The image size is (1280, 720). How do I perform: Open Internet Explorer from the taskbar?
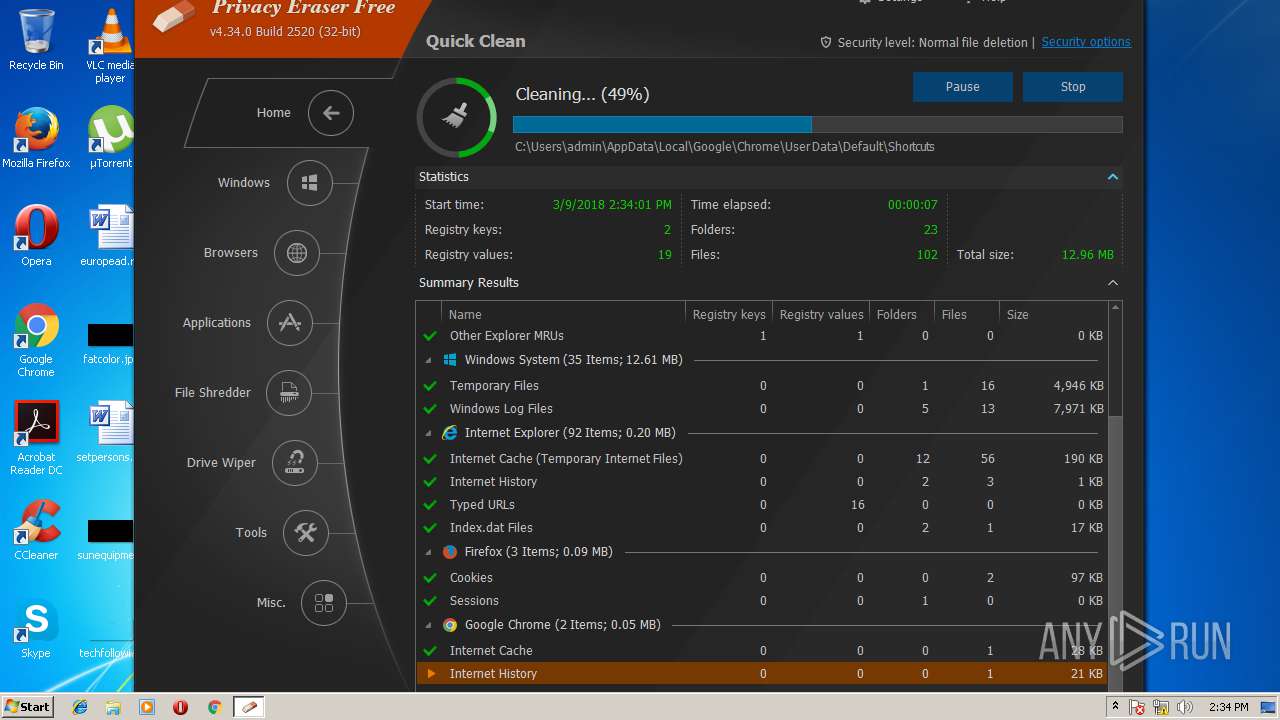coord(80,707)
